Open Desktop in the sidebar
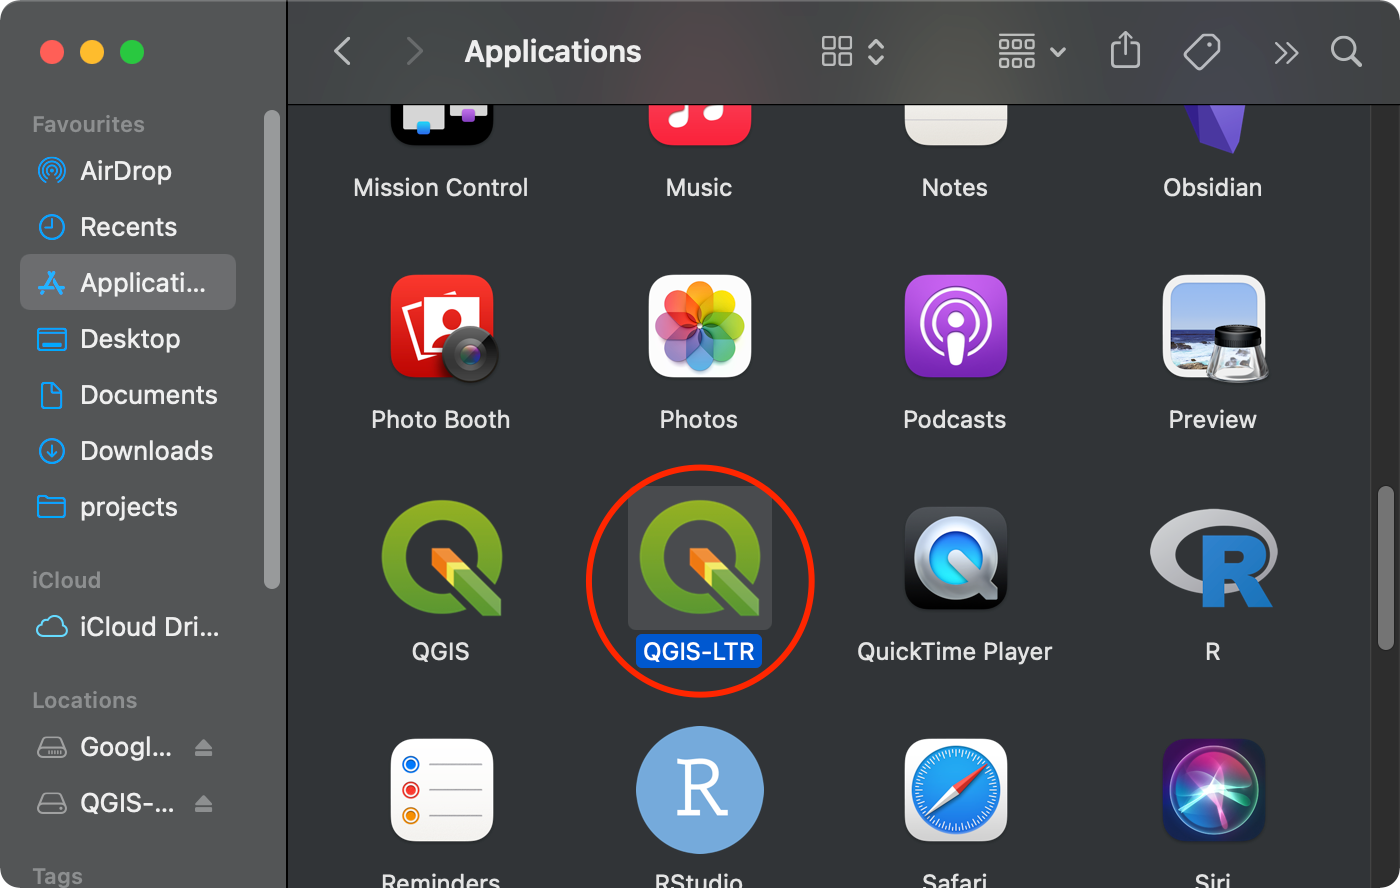 pyautogui.click(x=128, y=339)
